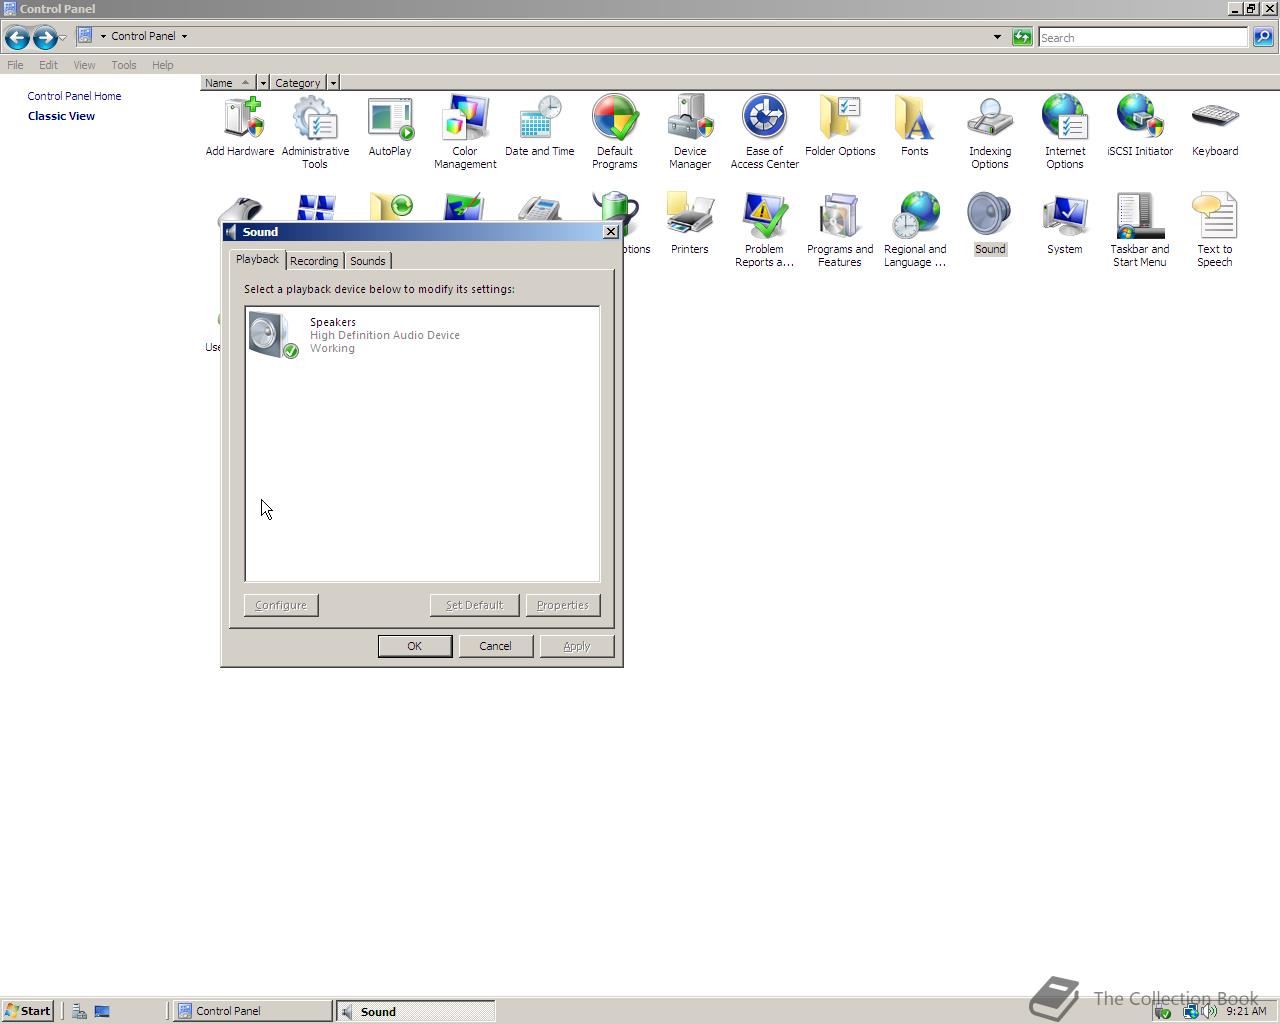Image resolution: width=1280 pixels, height=1024 pixels.
Task: Open Indexing Options
Action: point(990,132)
